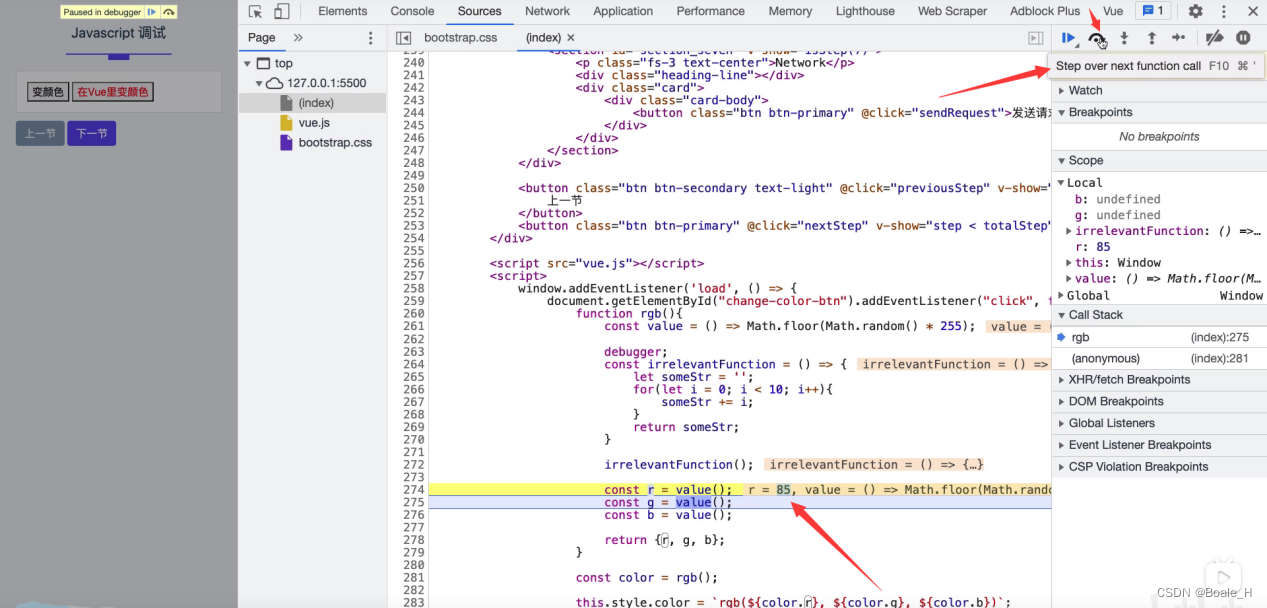Expand this: Window in Scope
Viewport: 1267px width, 608px height.
1070,263
